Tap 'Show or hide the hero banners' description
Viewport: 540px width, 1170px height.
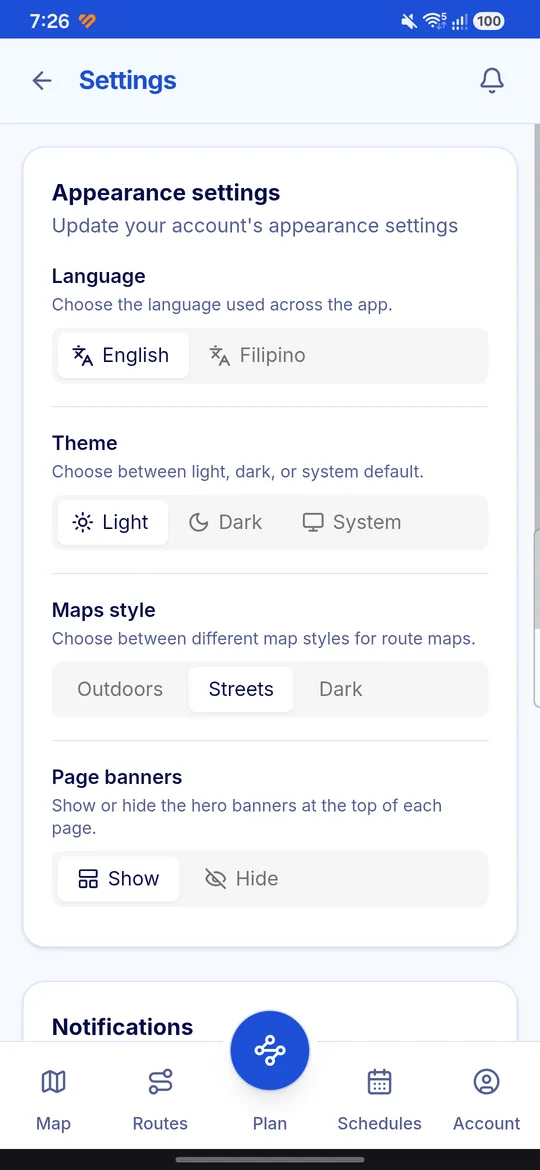tap(247, 816)
